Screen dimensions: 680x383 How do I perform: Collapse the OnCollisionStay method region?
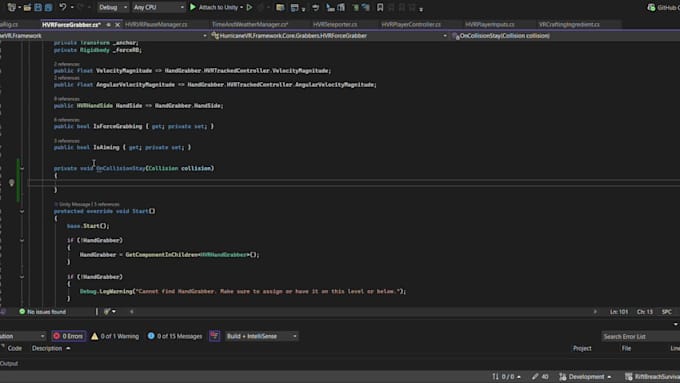pos(22,168)
